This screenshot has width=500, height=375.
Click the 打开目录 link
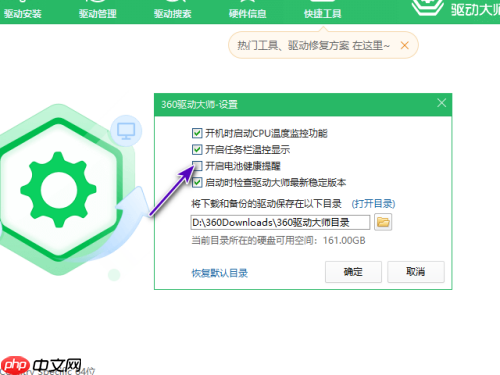[x=373, y=204]
